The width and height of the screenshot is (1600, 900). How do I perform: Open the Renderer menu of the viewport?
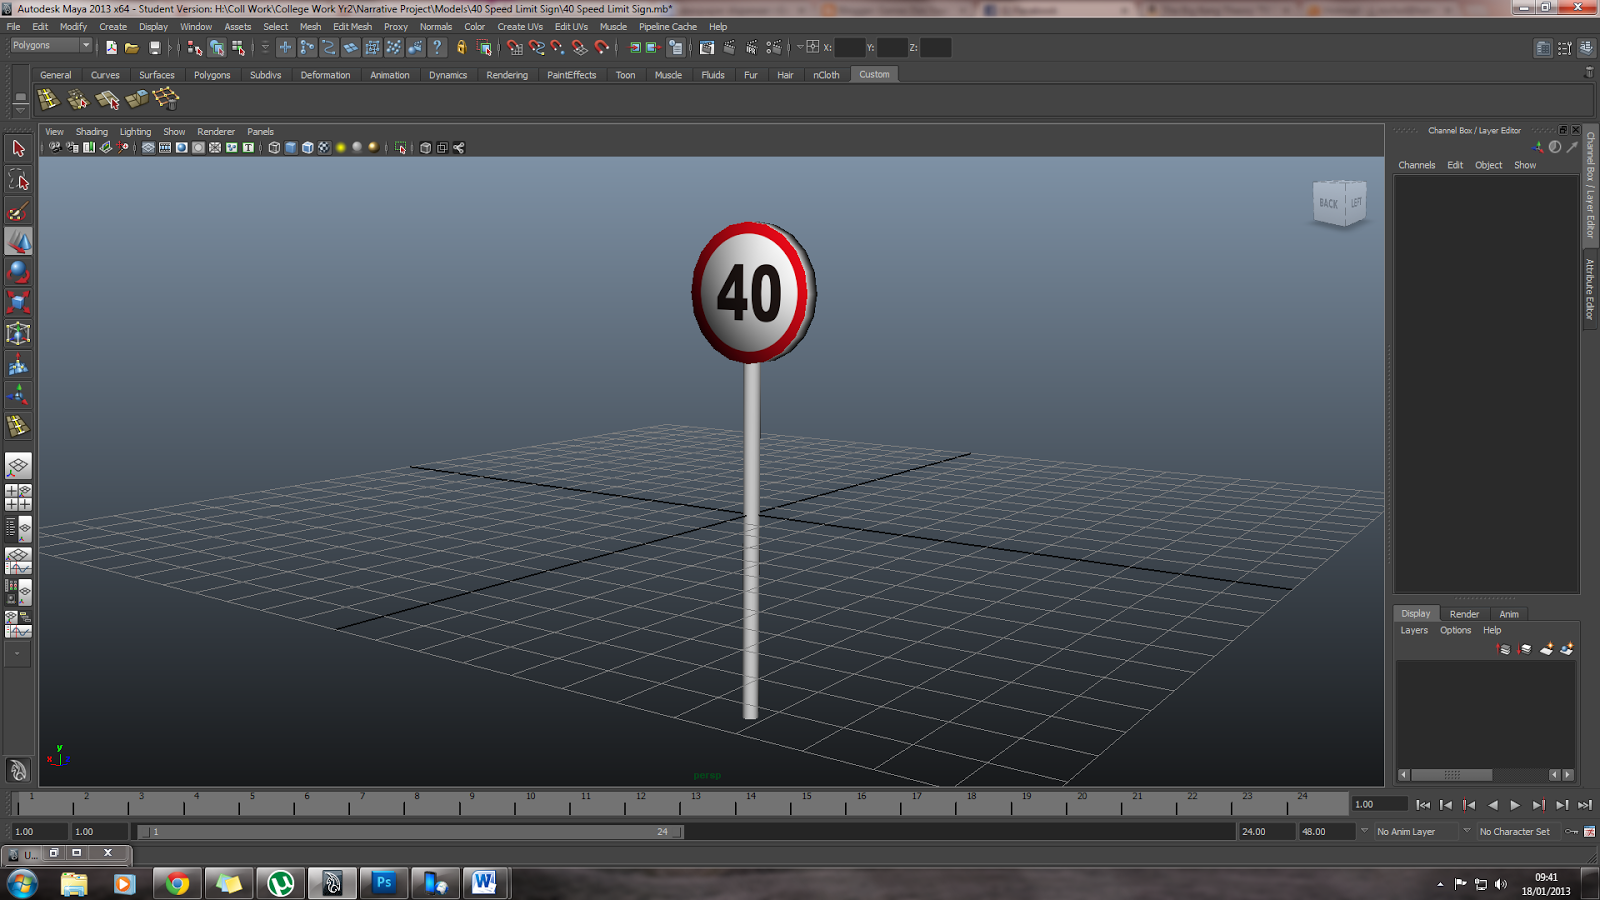point(215,131)
